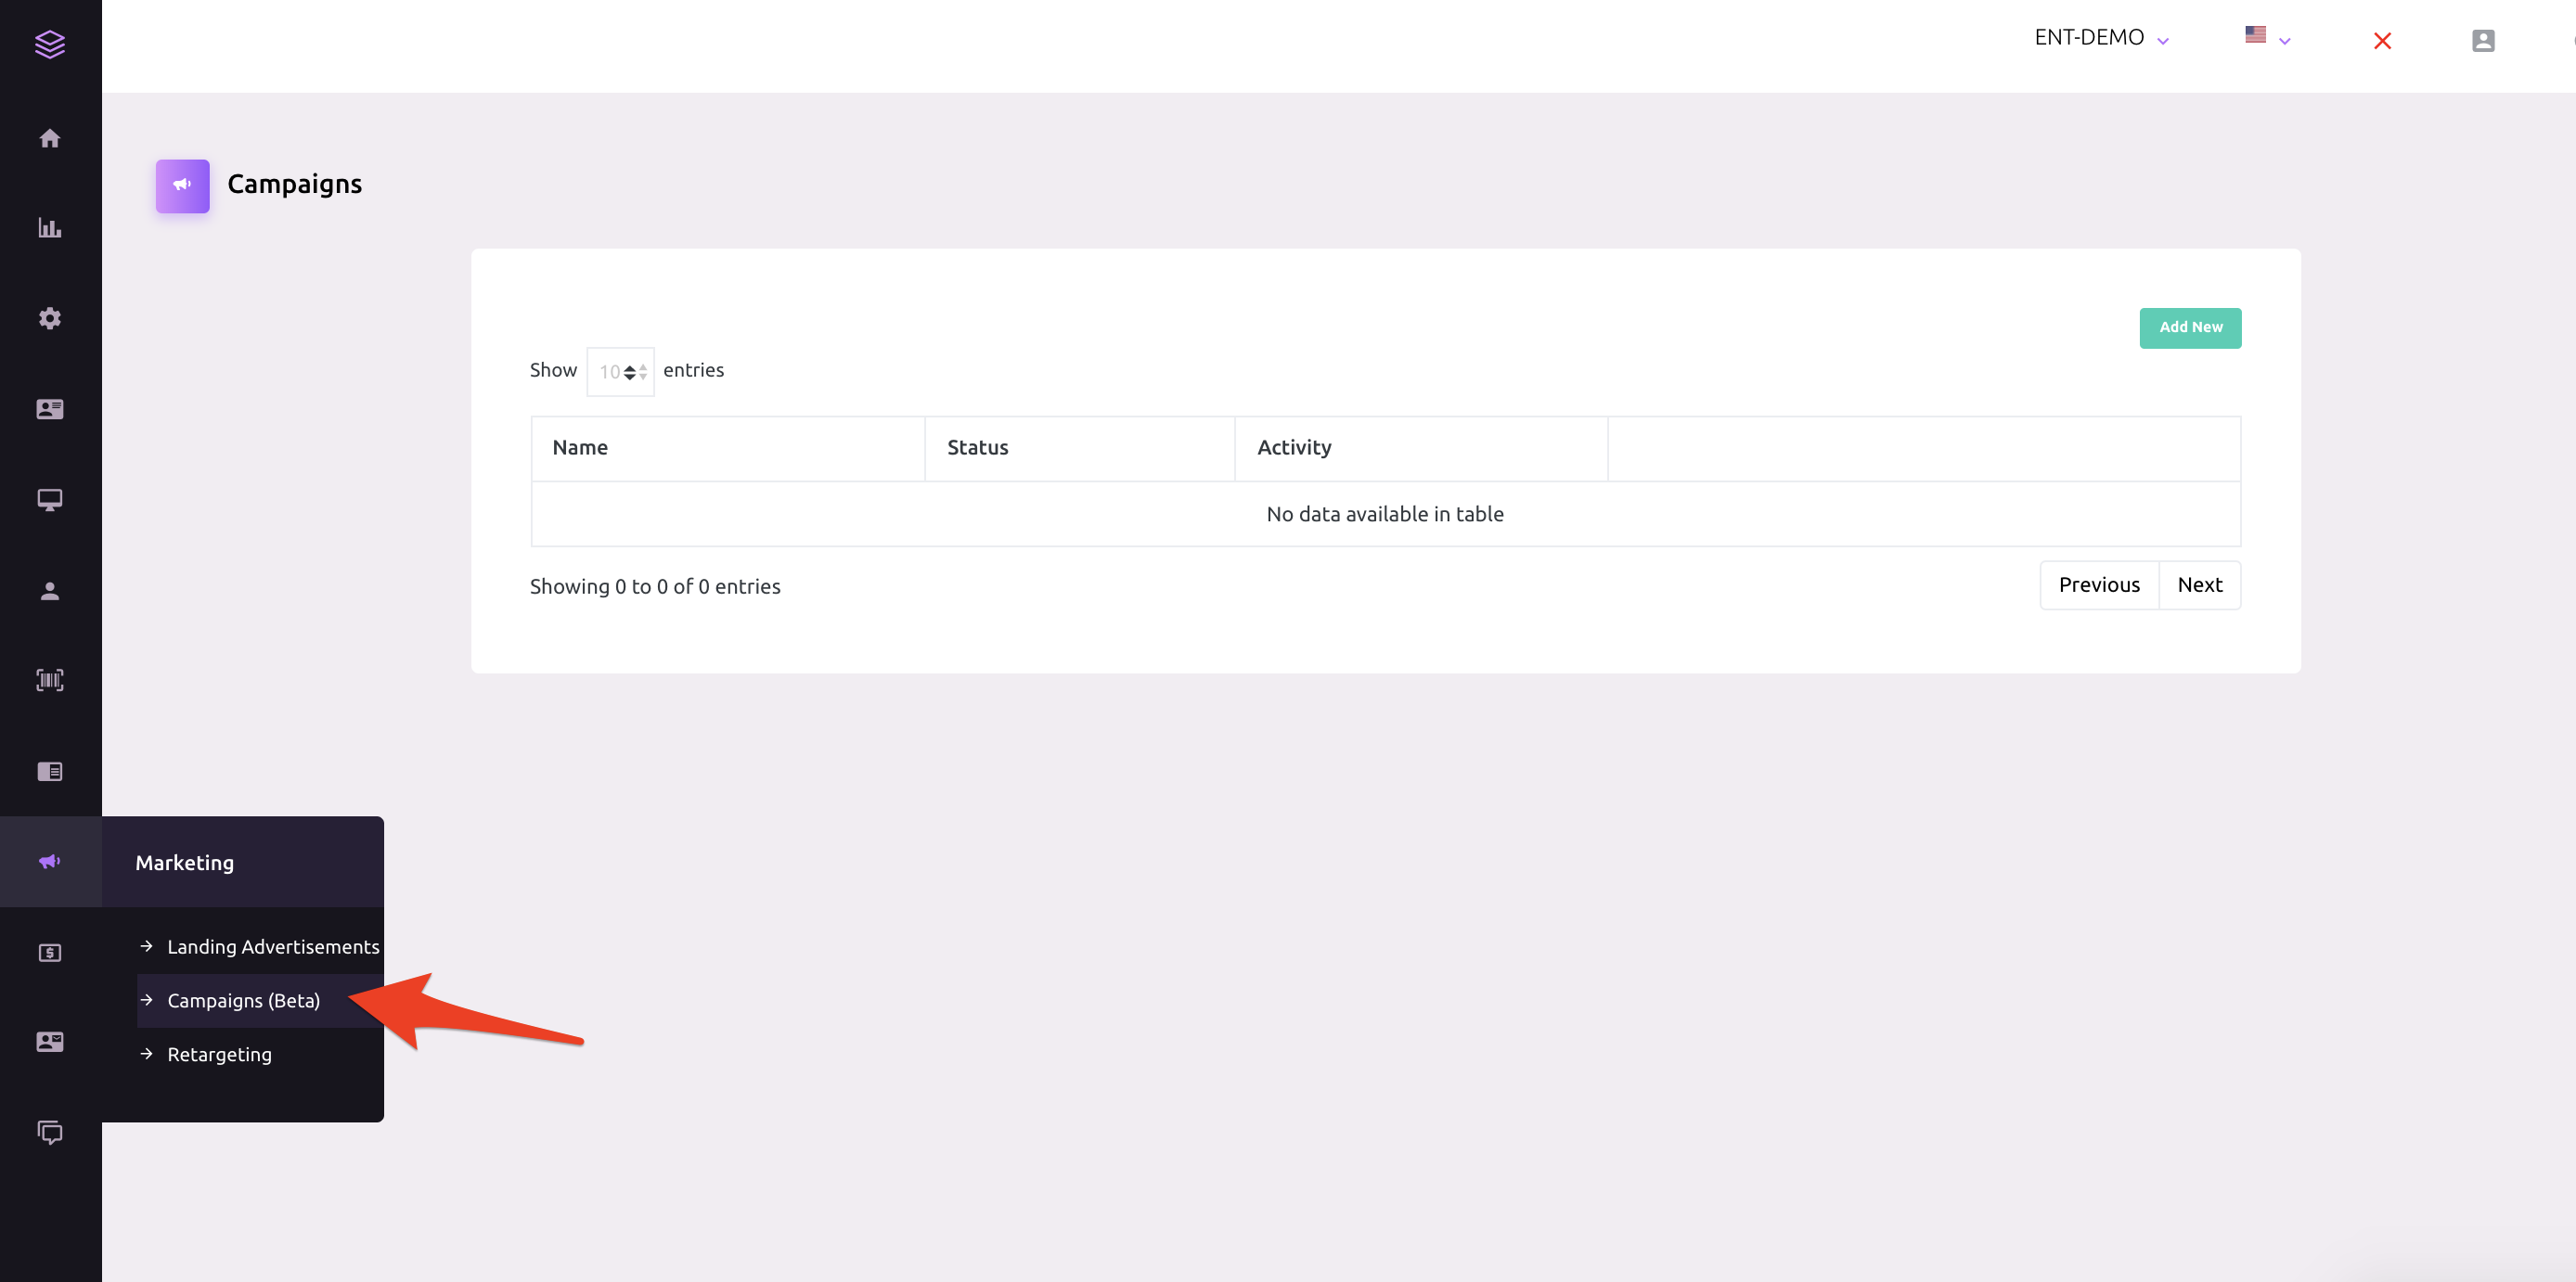Open the monitor display sidebar icon
The height and width of the screenshot is (1282, 2576).
(x=50, y=499)
